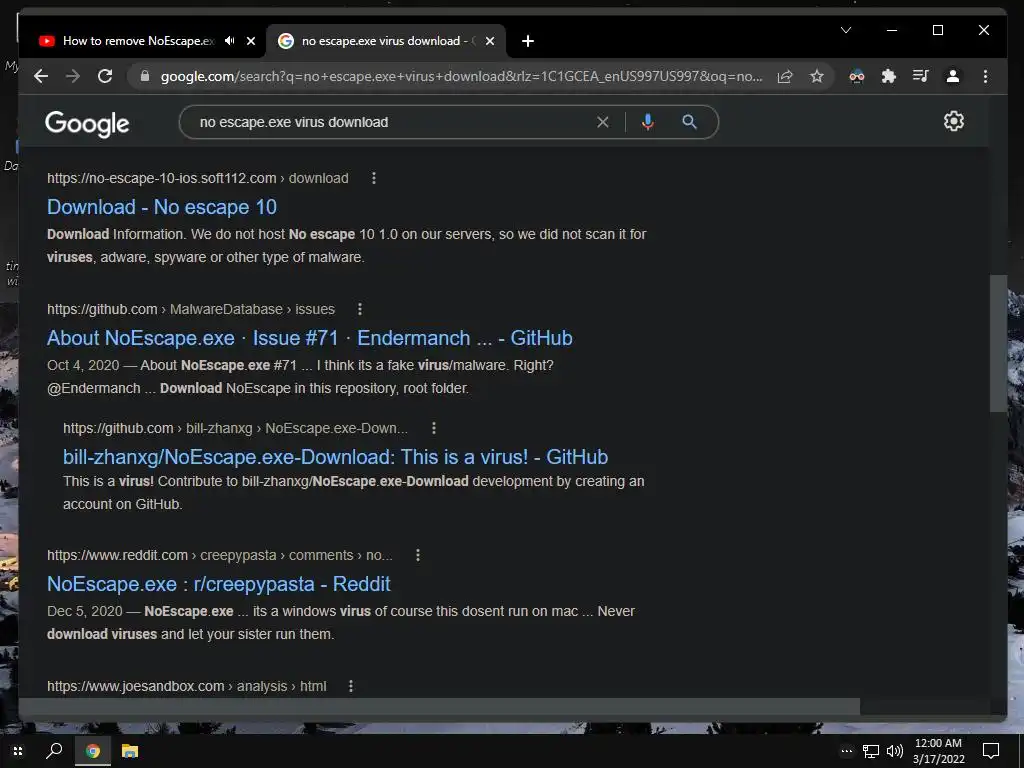The image size is (1024, 768).
Task: Open bill-zhanxg NoEscape.exe-Download GitHub result
Action: (336, 456)
